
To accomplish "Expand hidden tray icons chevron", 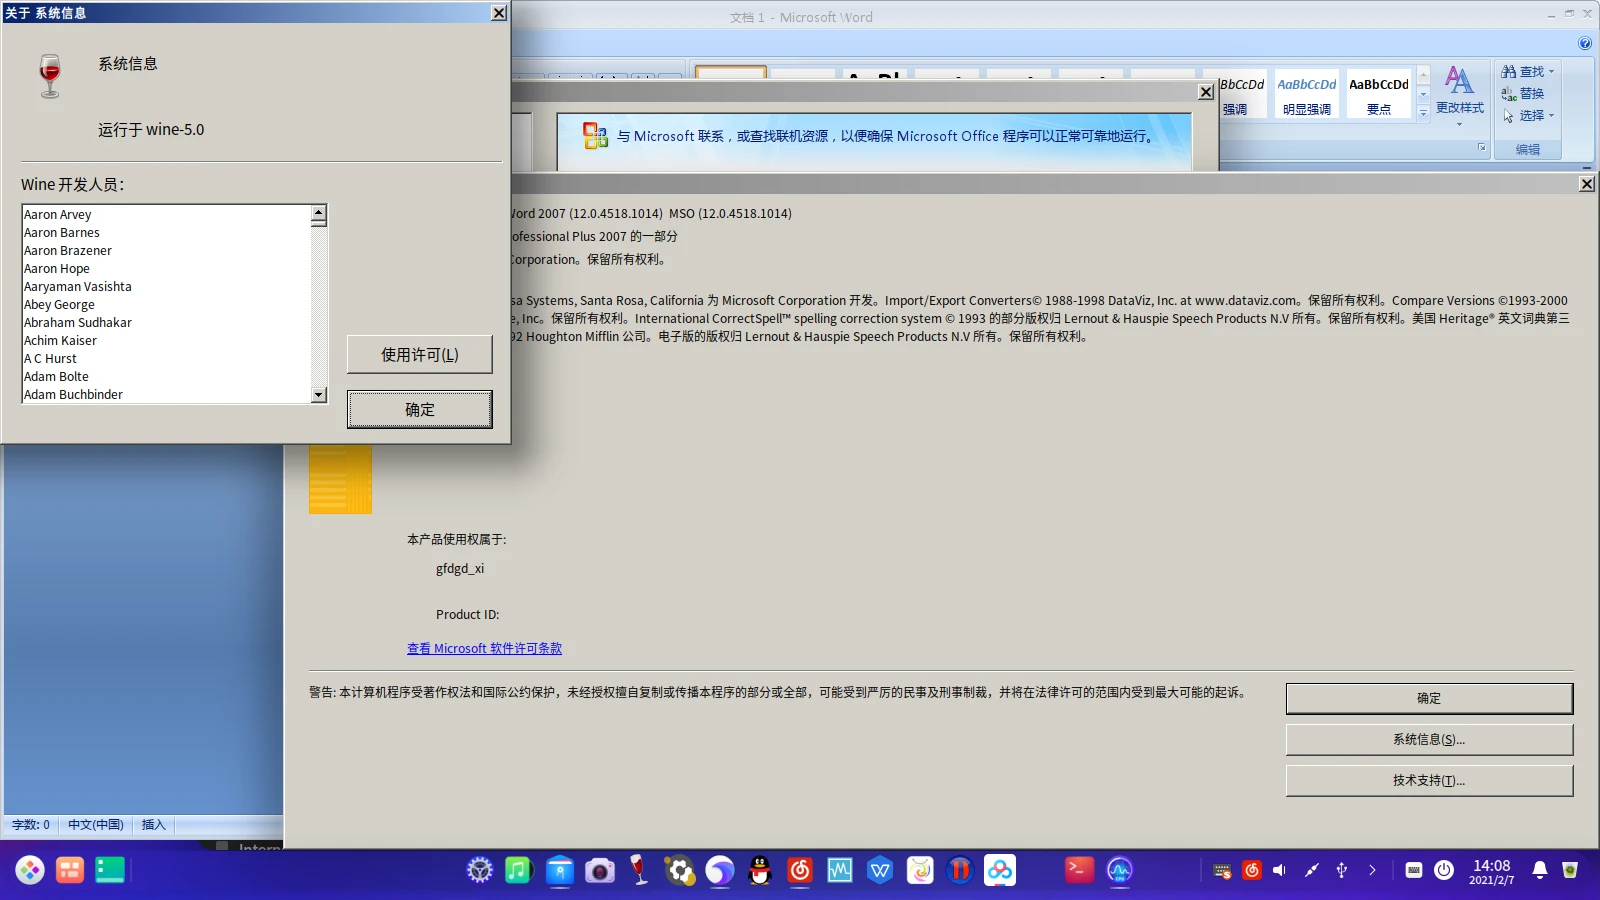I will pyautogui.click(x=1372, y=870).
